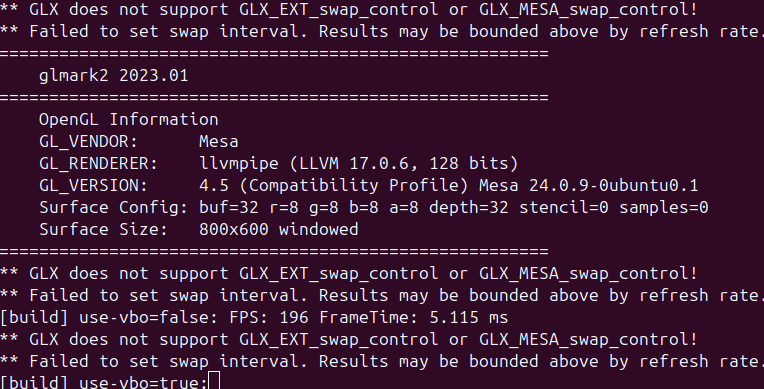The height and width of the screenshot is (389, 764).
Task: Click the depth=32 config value
Action: [x=468, y=208]
